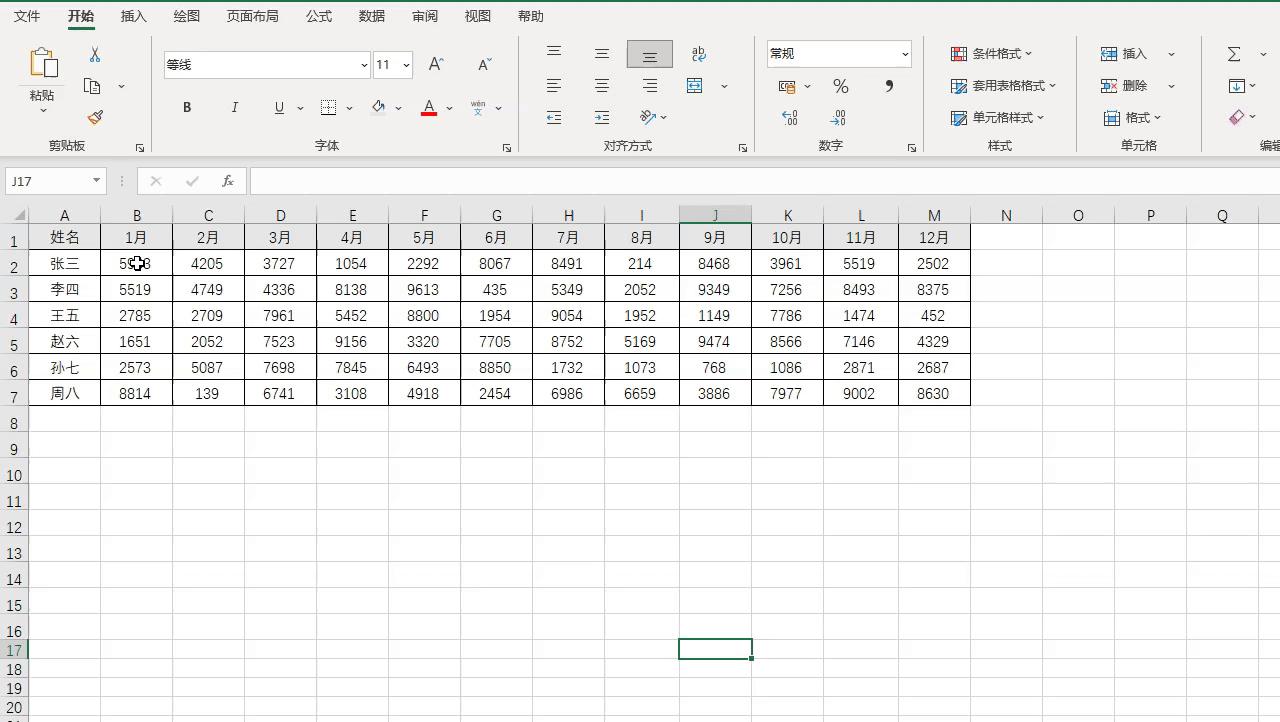Apply bold formatting from the font group
Viewport: 1280px width, 722px height.
pyautogui.click(x=186, y=107)
